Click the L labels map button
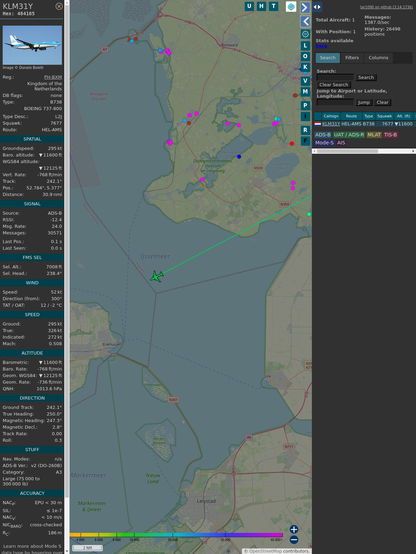 click(x=305, y=46)
